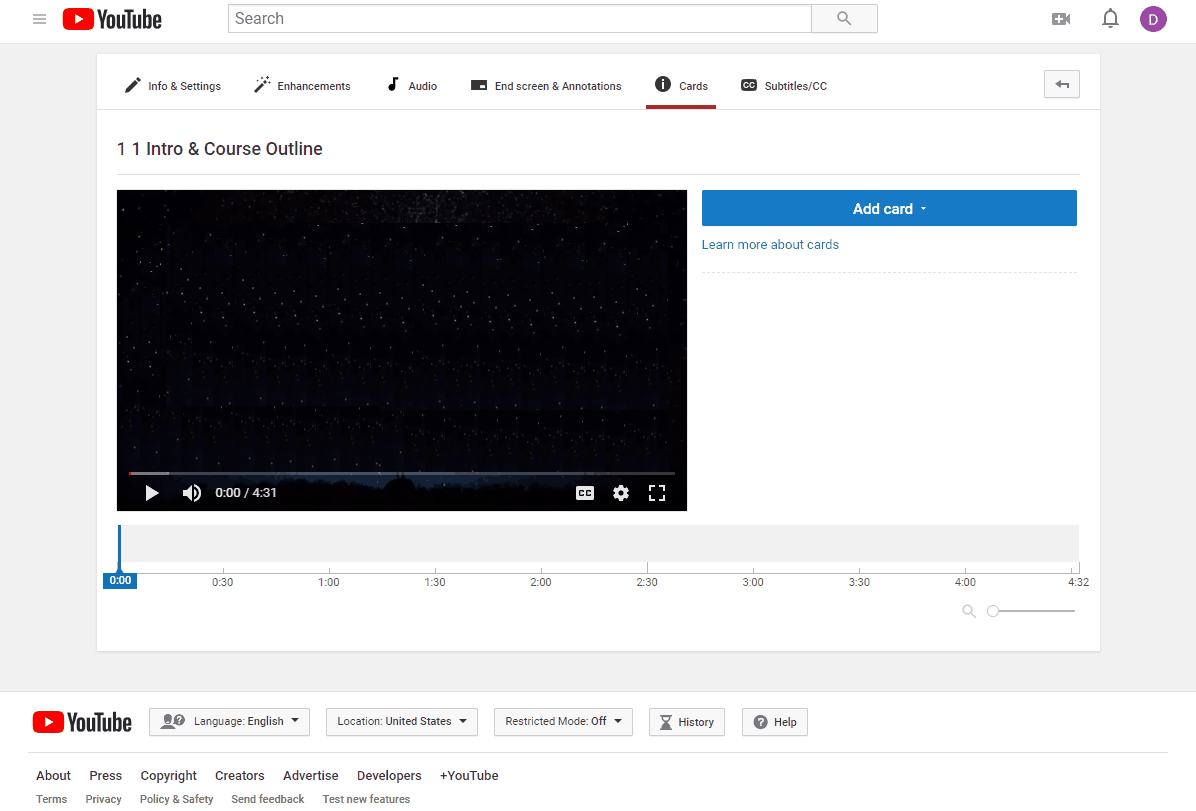
Task: Click the Policy & Safety link
Action: tap(176, 799)
